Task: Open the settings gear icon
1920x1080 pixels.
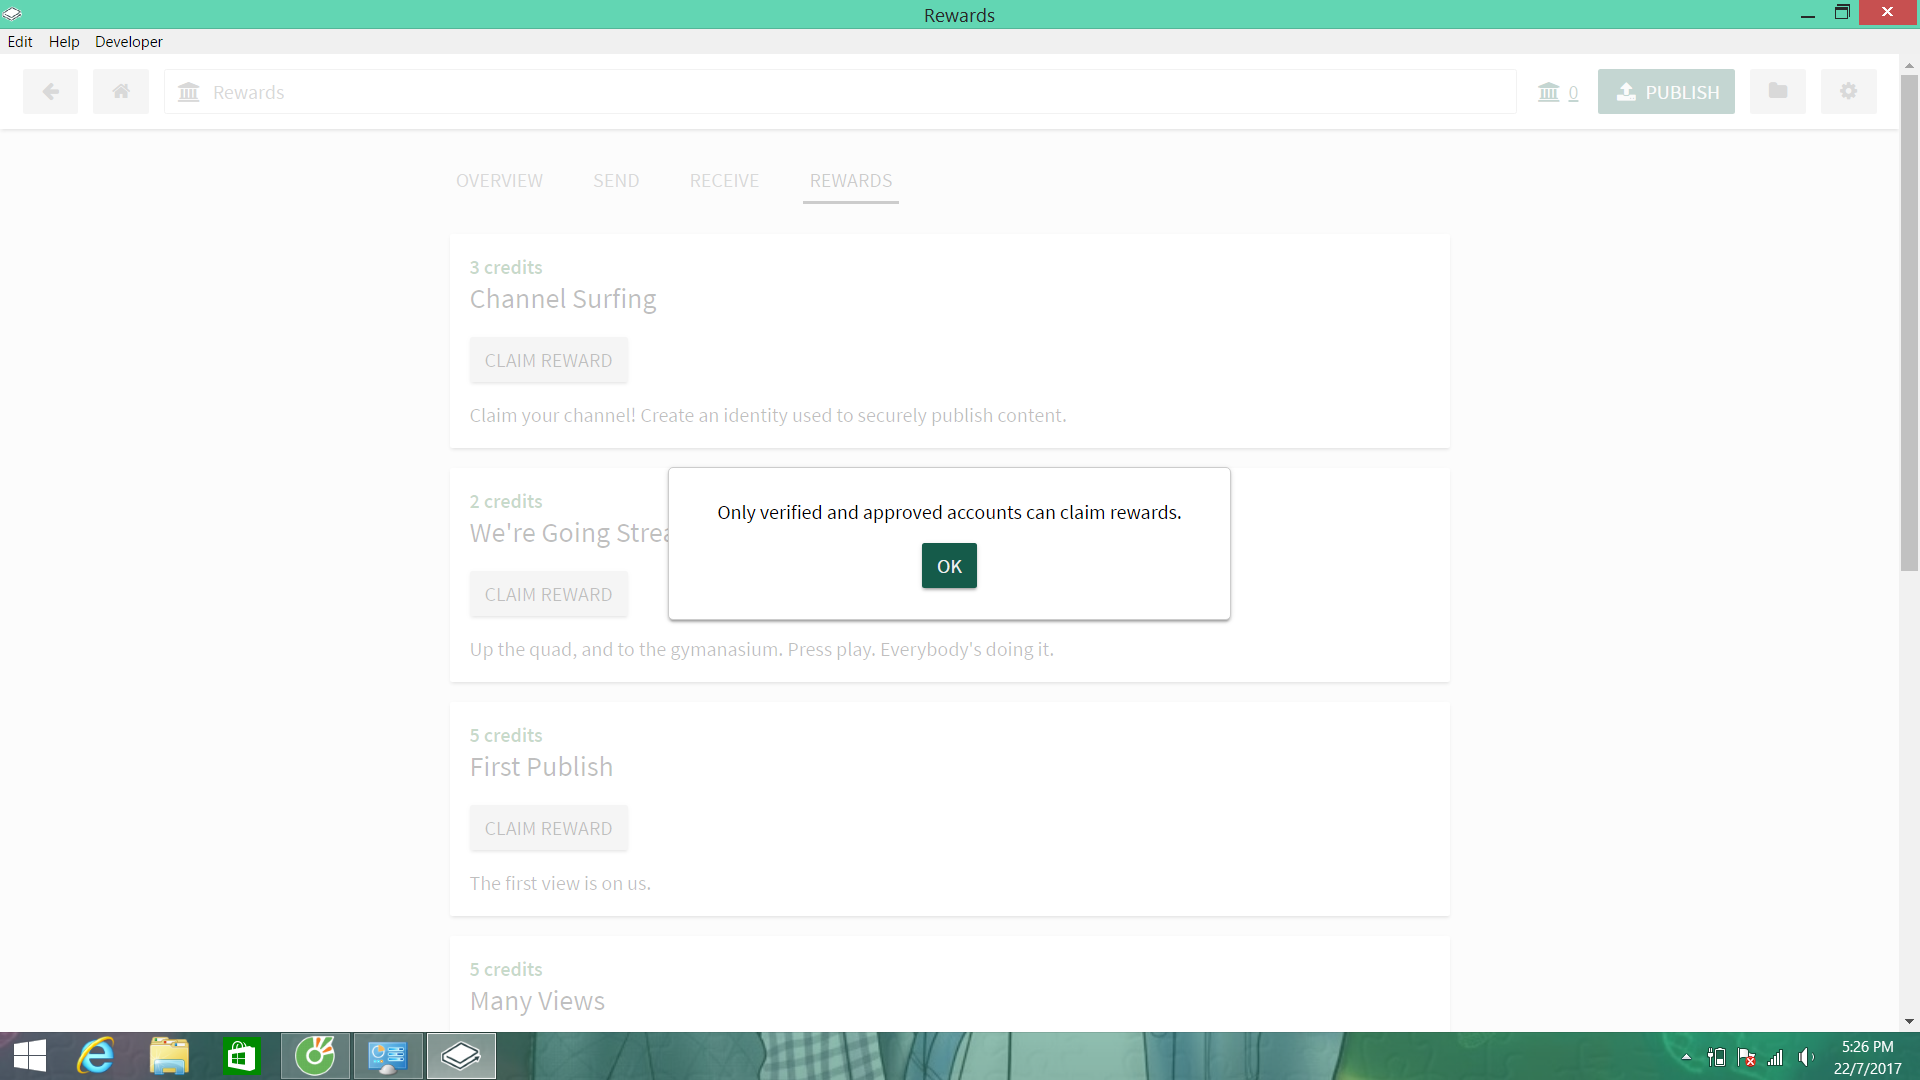Action: point(1848,92)
